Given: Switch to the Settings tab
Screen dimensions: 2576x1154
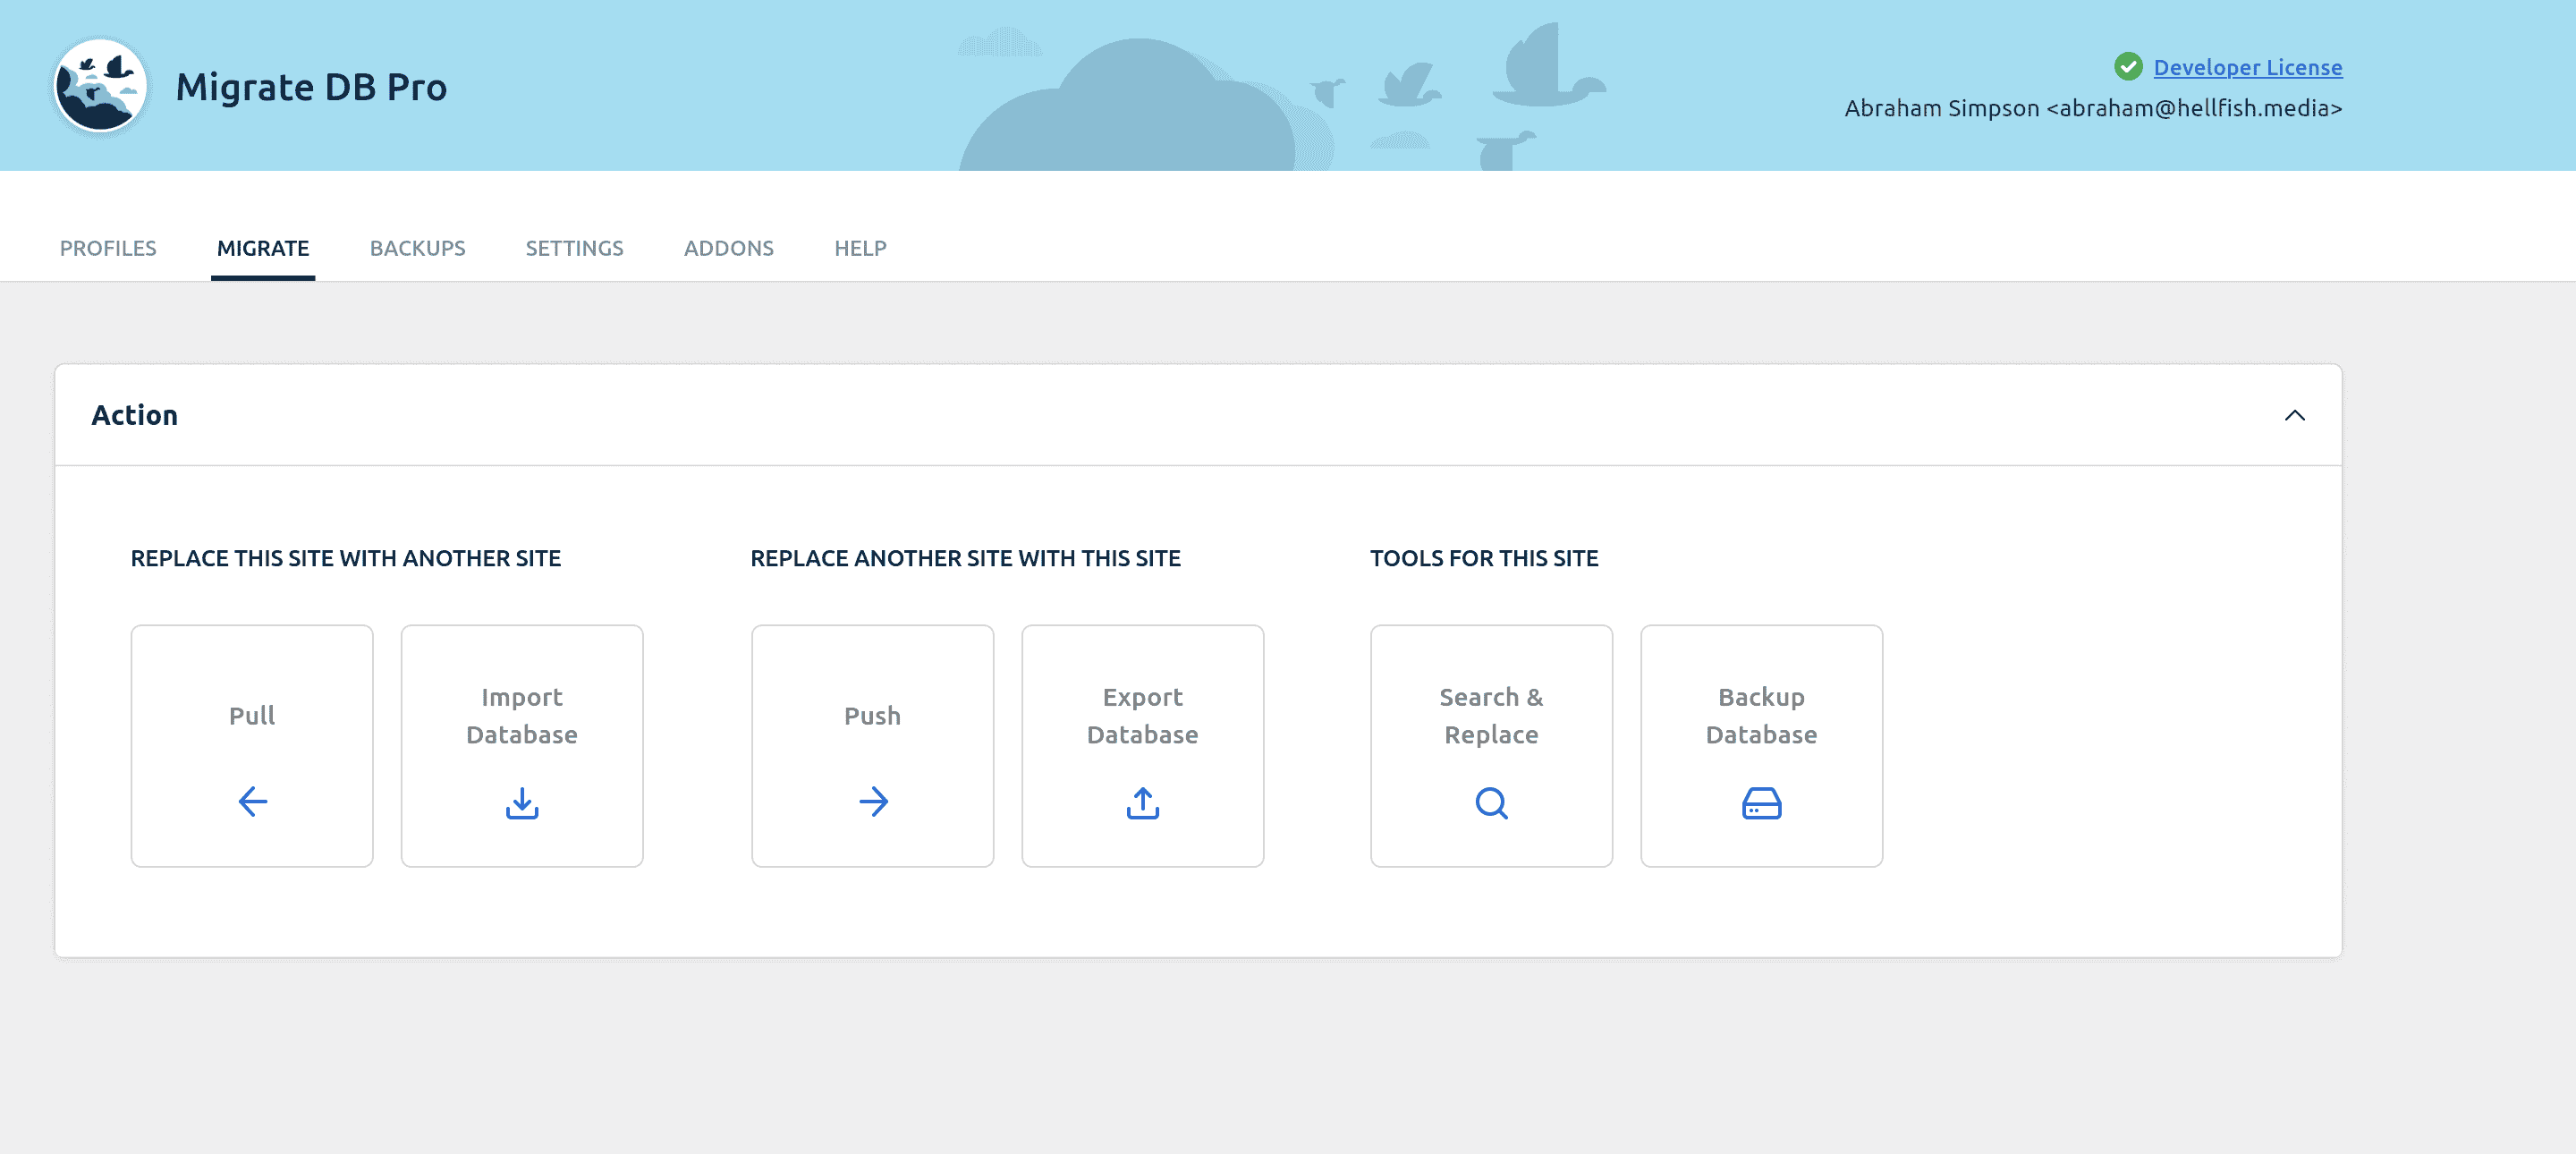Looking at the screenshot, I should (574, 248).
